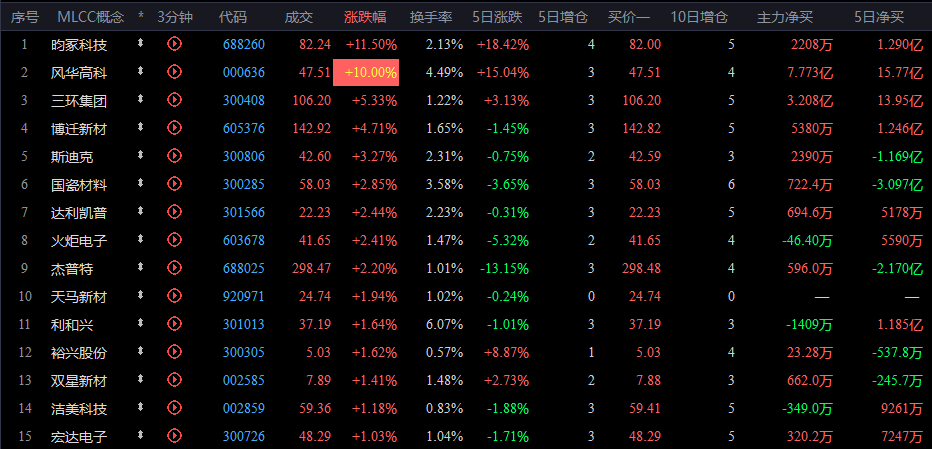The height and width of the screenshot is (449, 932).
Task: Open stock code 688260 link
Action: tap(244, 45)
